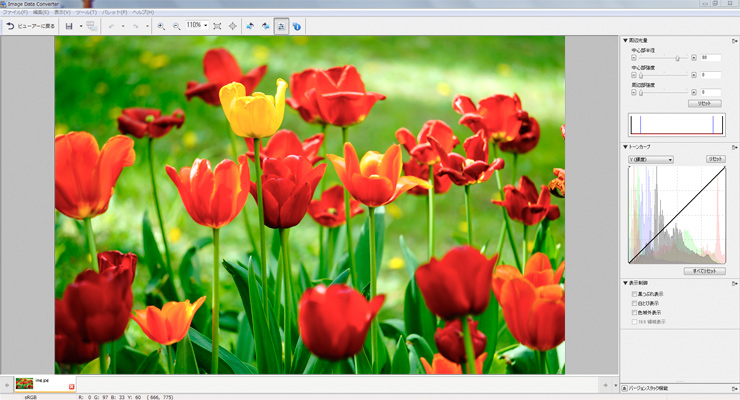
Task: Click the fit-to-window icon
Action: coord(217,26)
